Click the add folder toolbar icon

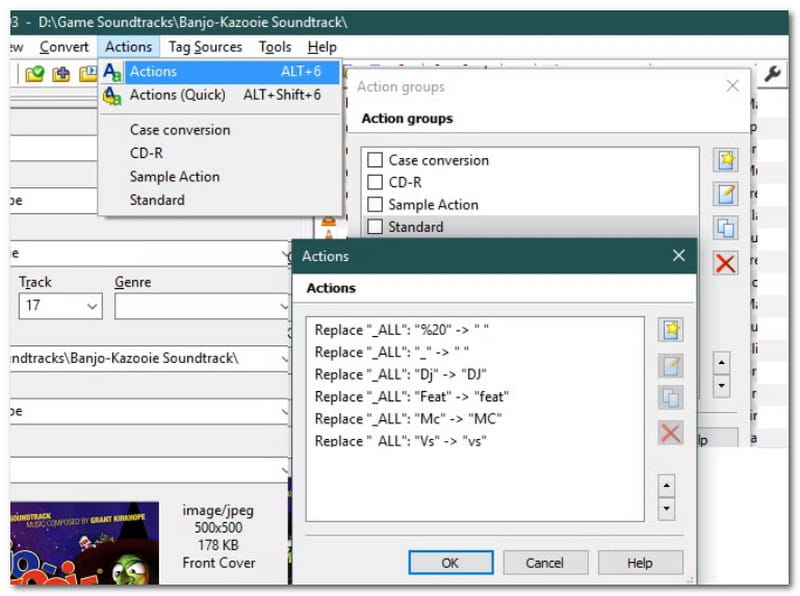click(x=61, y=74)
